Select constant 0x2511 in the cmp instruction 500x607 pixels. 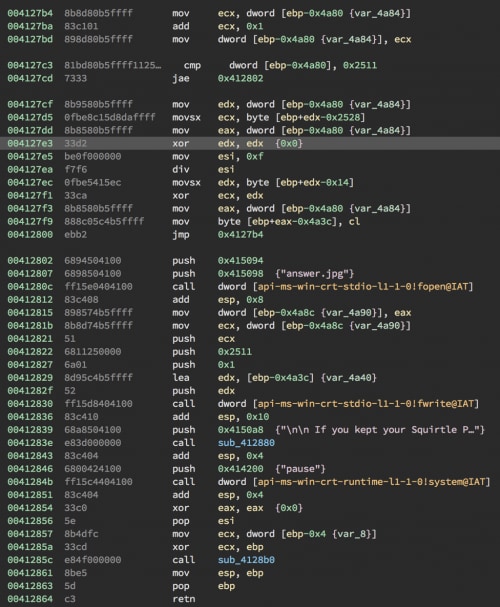click(360, 65)
